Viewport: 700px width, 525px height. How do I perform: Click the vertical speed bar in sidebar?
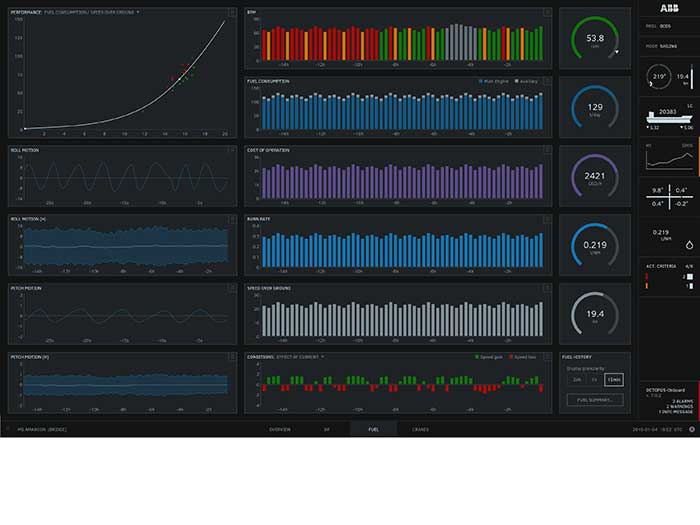(x=692, y=77)
